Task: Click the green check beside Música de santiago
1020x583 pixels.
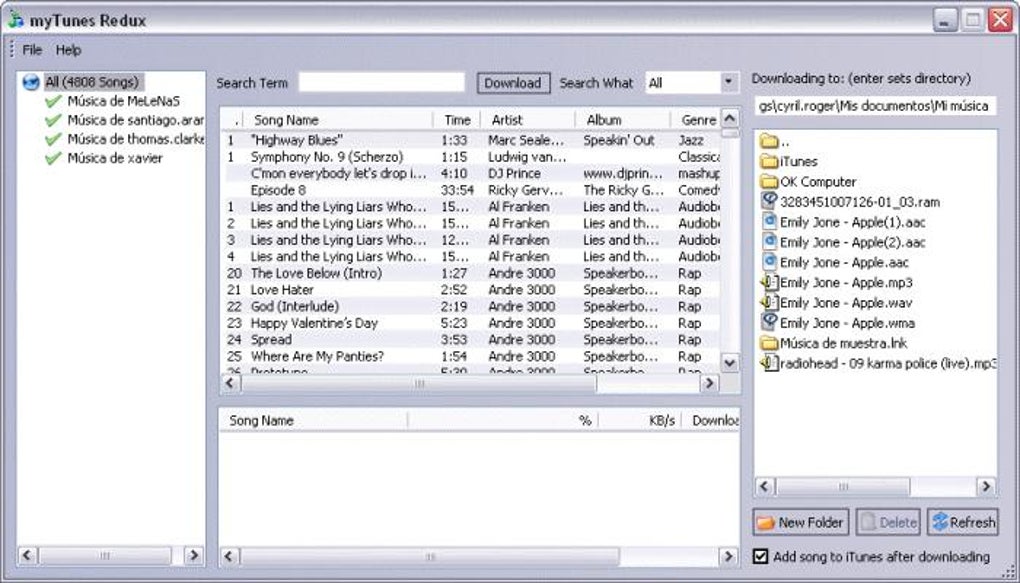Action: pos(53,120)
